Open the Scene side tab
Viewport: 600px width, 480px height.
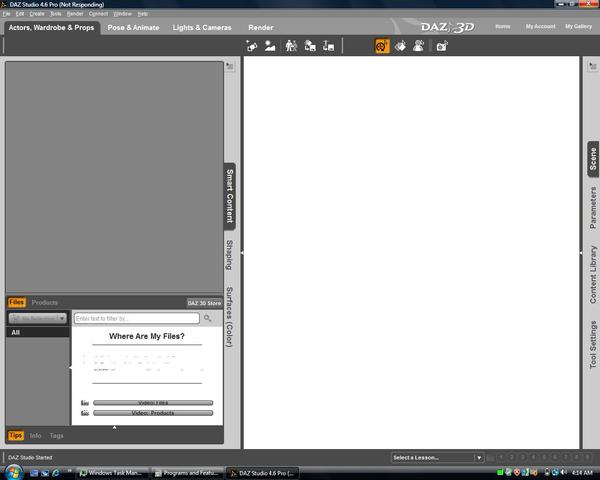[593, 159]
